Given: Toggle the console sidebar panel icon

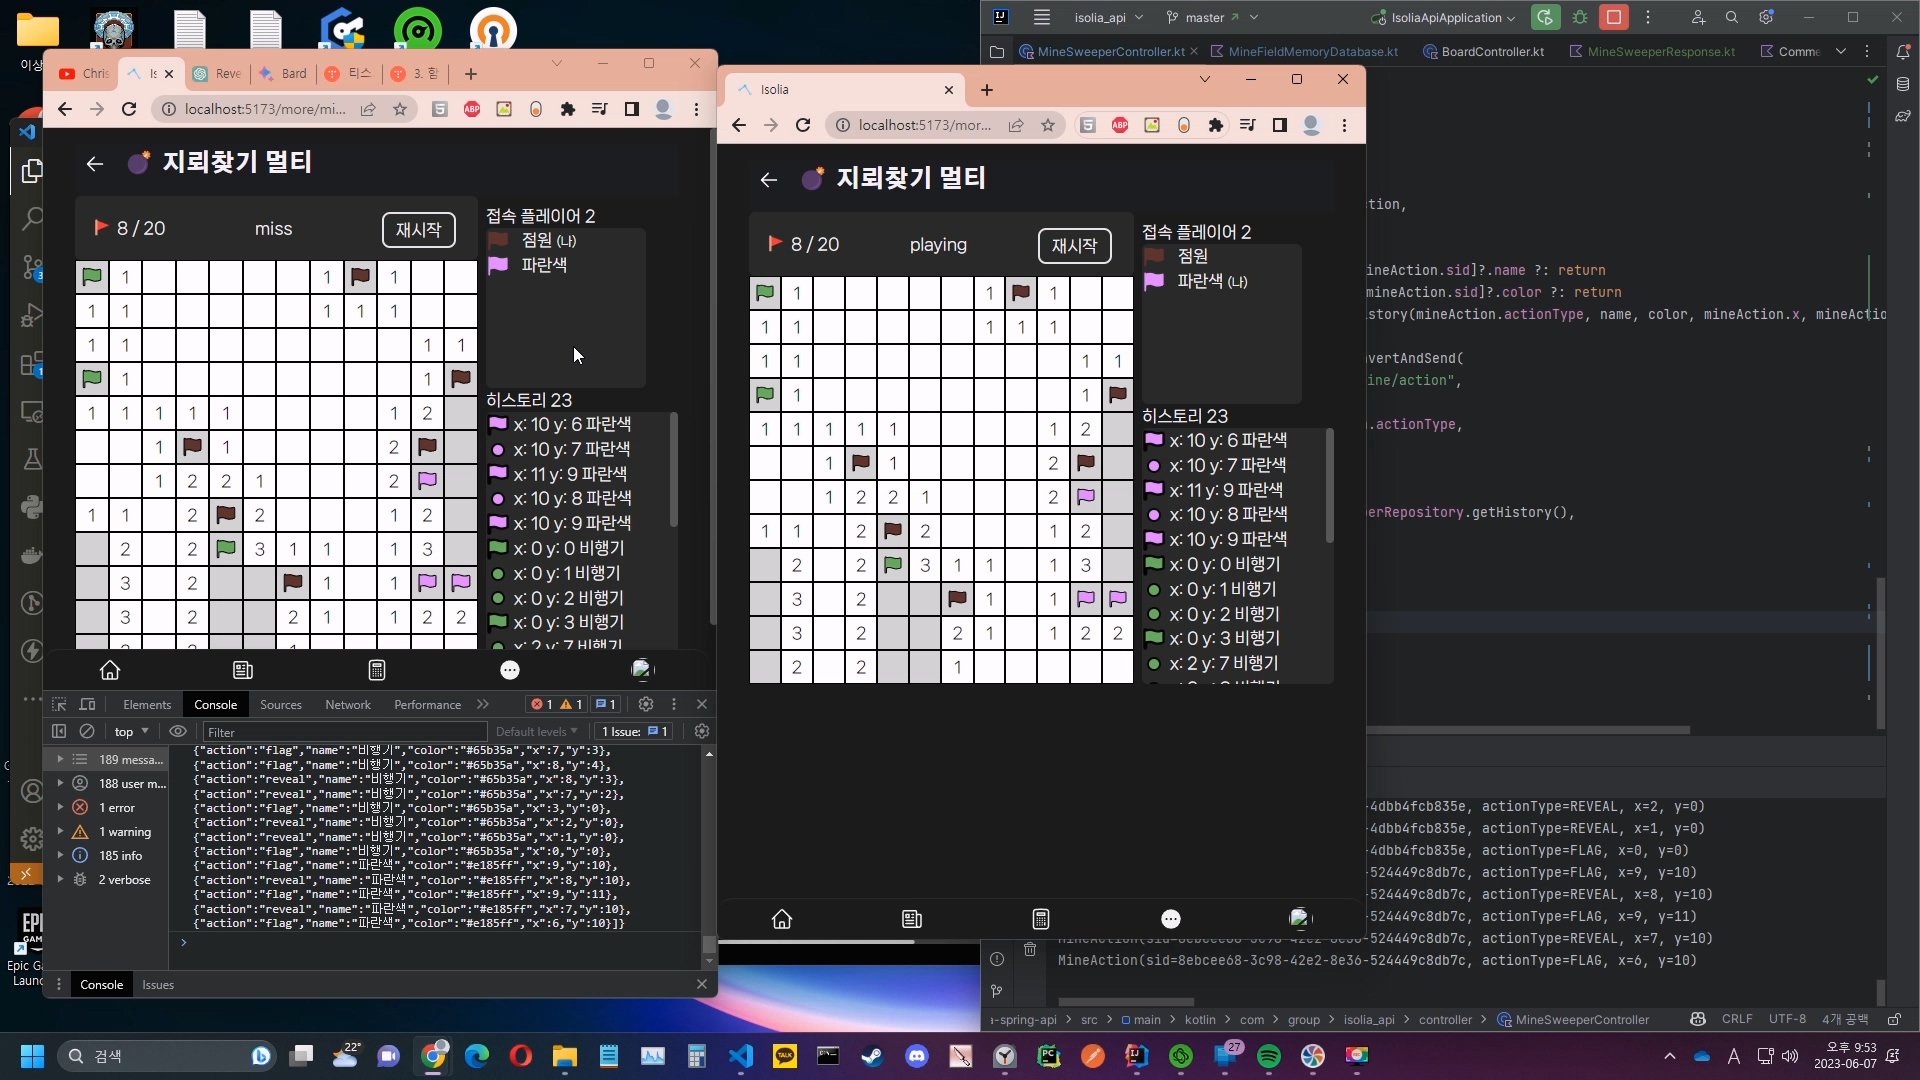Looking at the screenshot, I should click(59, 731).
